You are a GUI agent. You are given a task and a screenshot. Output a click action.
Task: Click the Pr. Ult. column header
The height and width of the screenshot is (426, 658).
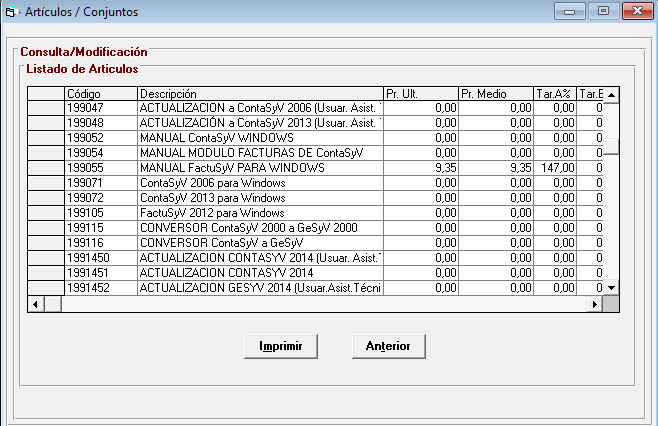click(x=420, y=94)
